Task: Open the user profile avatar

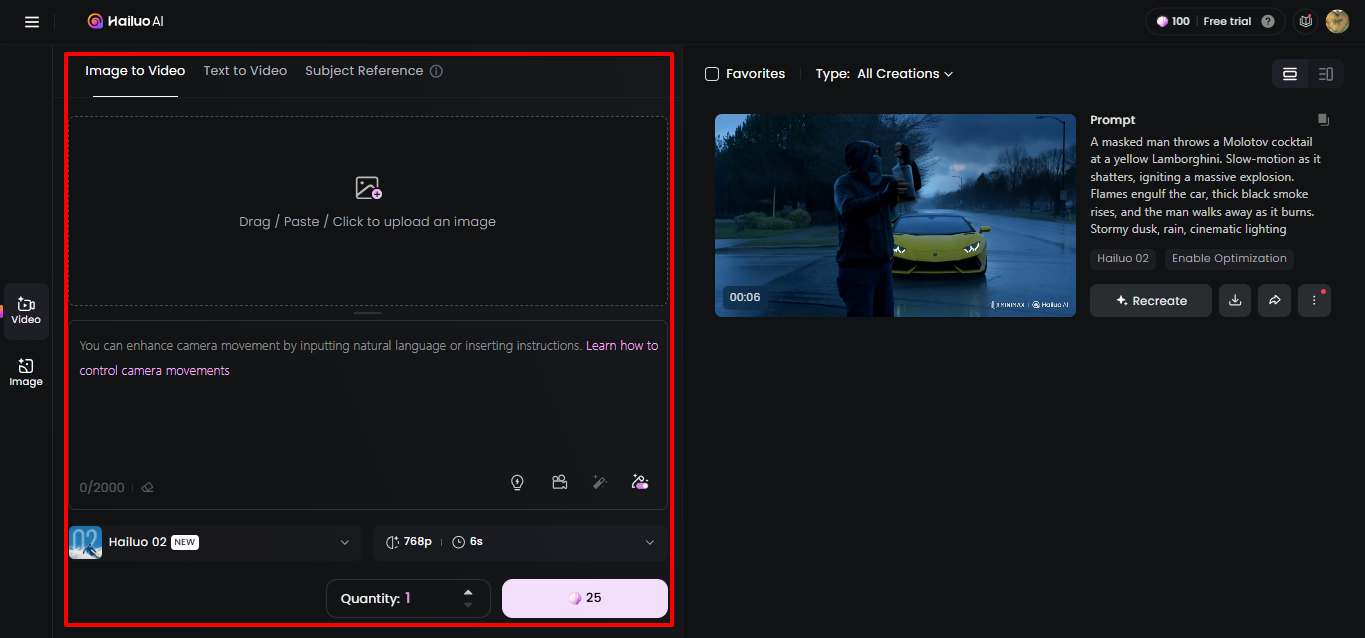Action: [x=1337, y=21]
